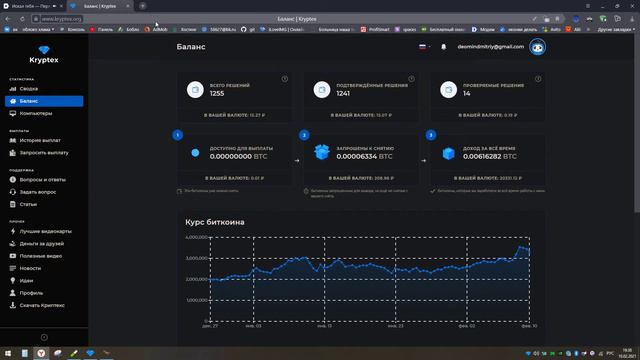This screenshot has width=640, height=360.
Task: Click help icon on Всего решений card
Action: pos(284,79)
